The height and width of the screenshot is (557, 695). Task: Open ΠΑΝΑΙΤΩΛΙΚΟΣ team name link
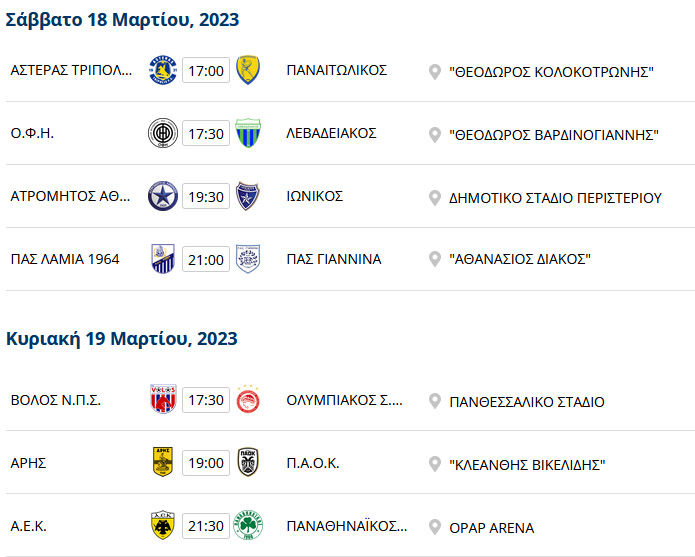[336, 70]
